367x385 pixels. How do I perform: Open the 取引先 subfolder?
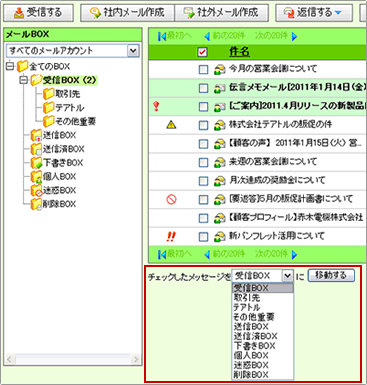pyautogui.click(x=68, y=94)
